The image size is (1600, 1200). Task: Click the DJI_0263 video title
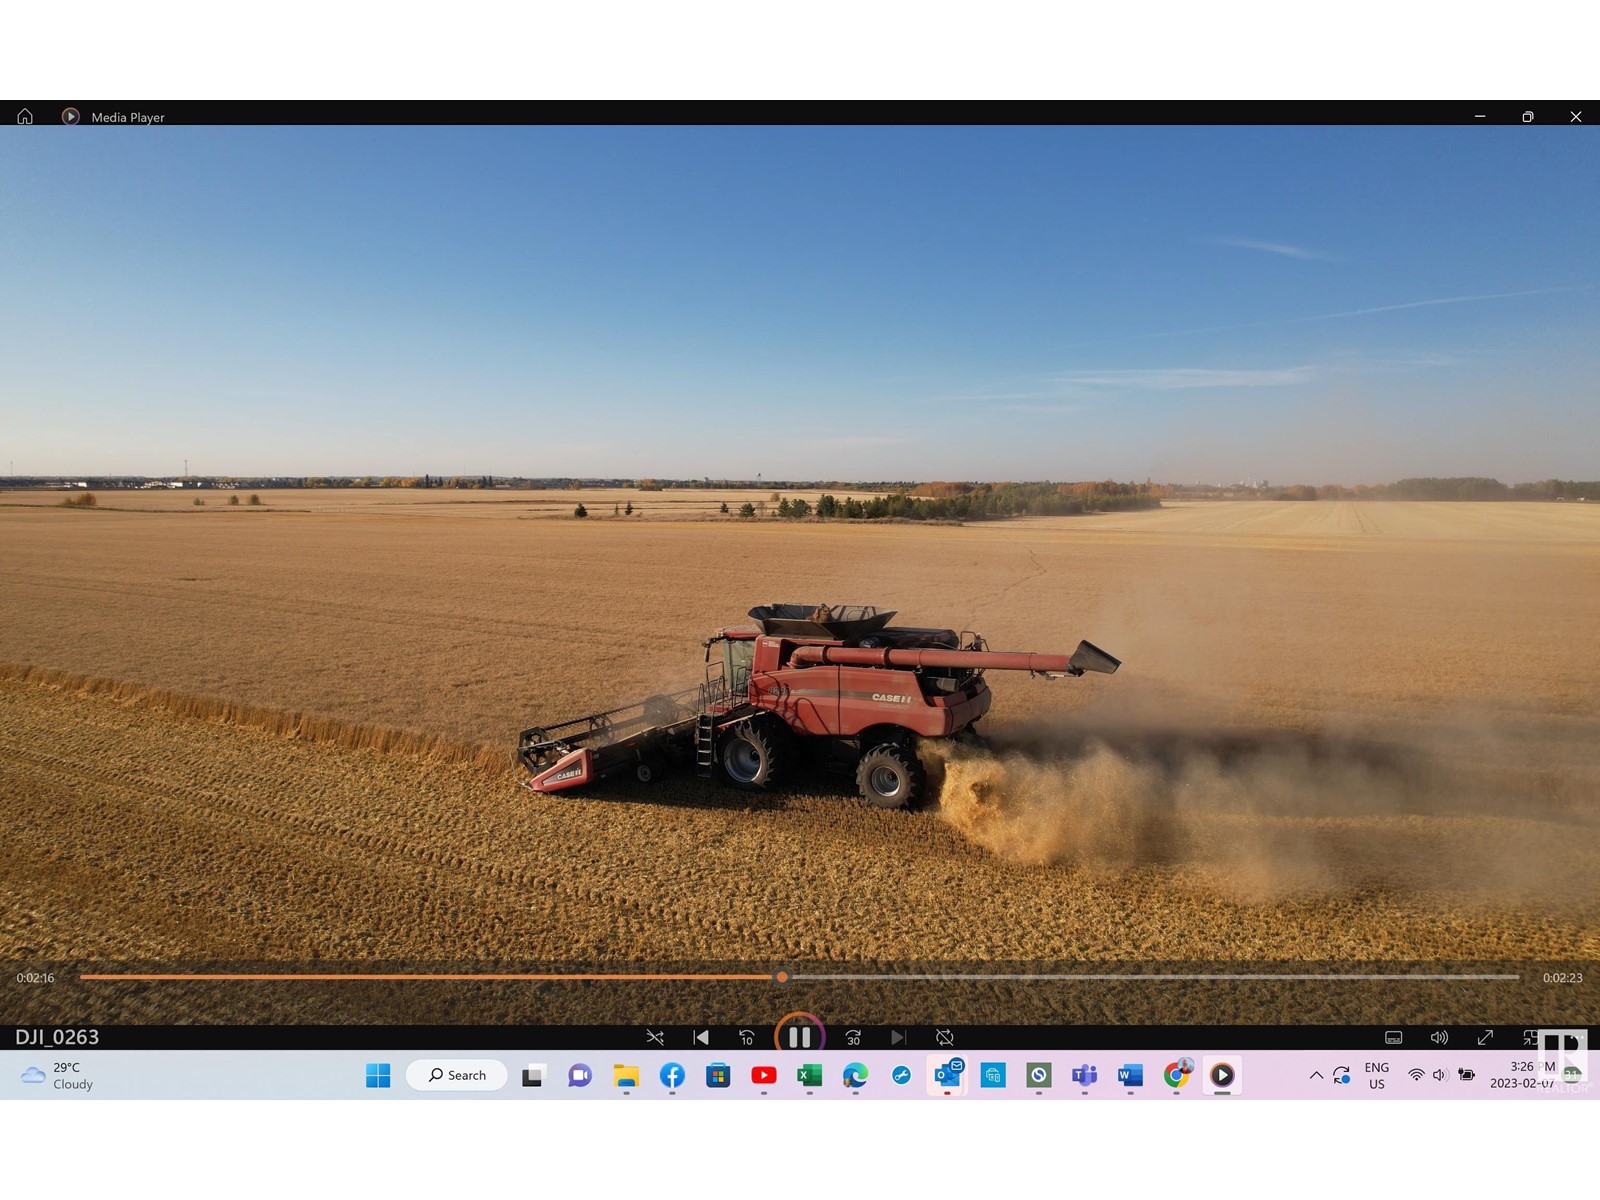pyautogui.click(x=57, y=1037)
